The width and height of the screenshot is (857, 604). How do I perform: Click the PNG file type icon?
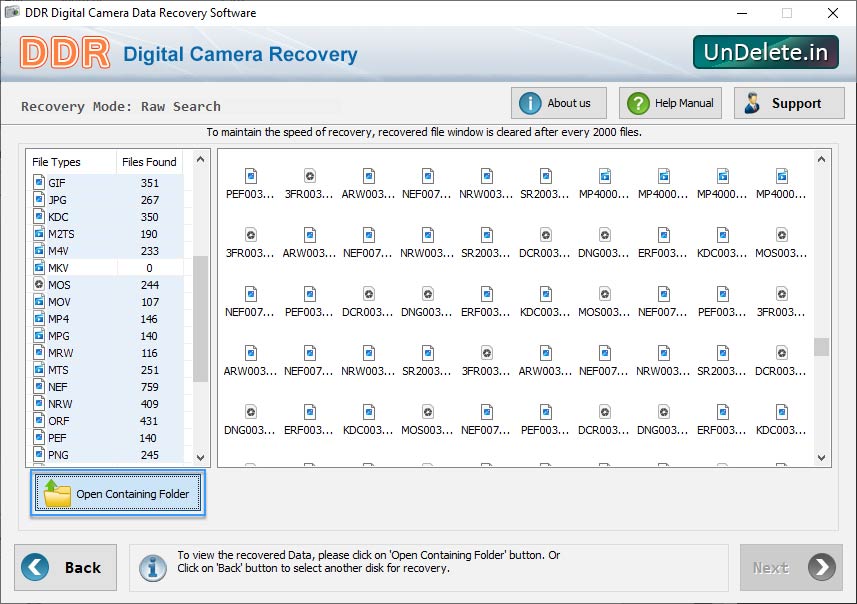[39, 454]
